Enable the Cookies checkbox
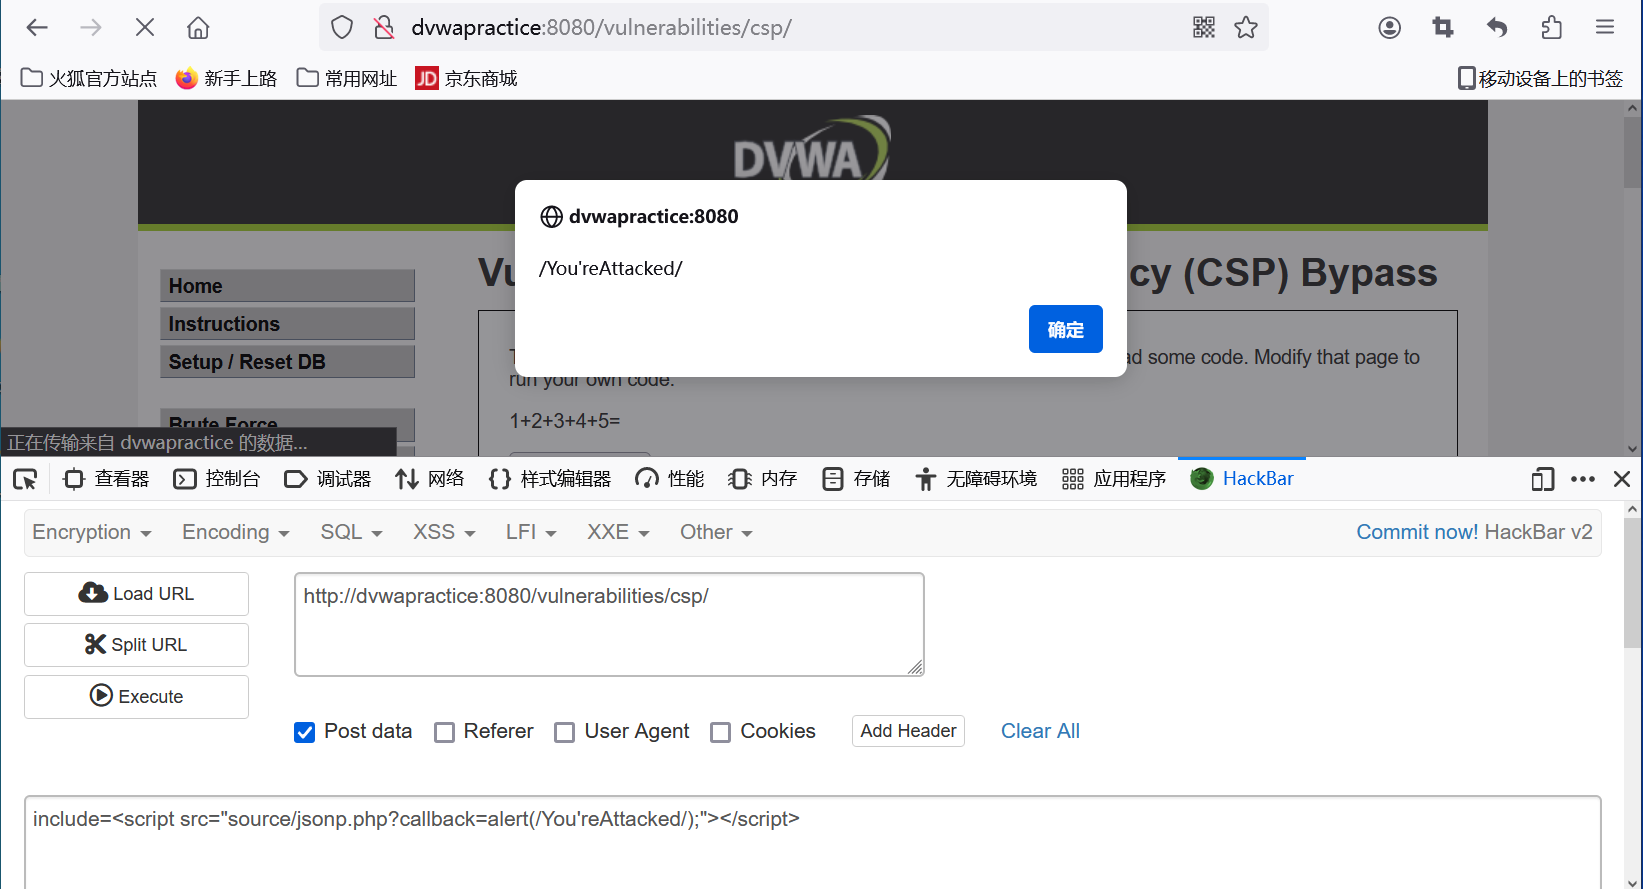The width and height of the screenshot is (1643, 889). [x=721, y=733]
